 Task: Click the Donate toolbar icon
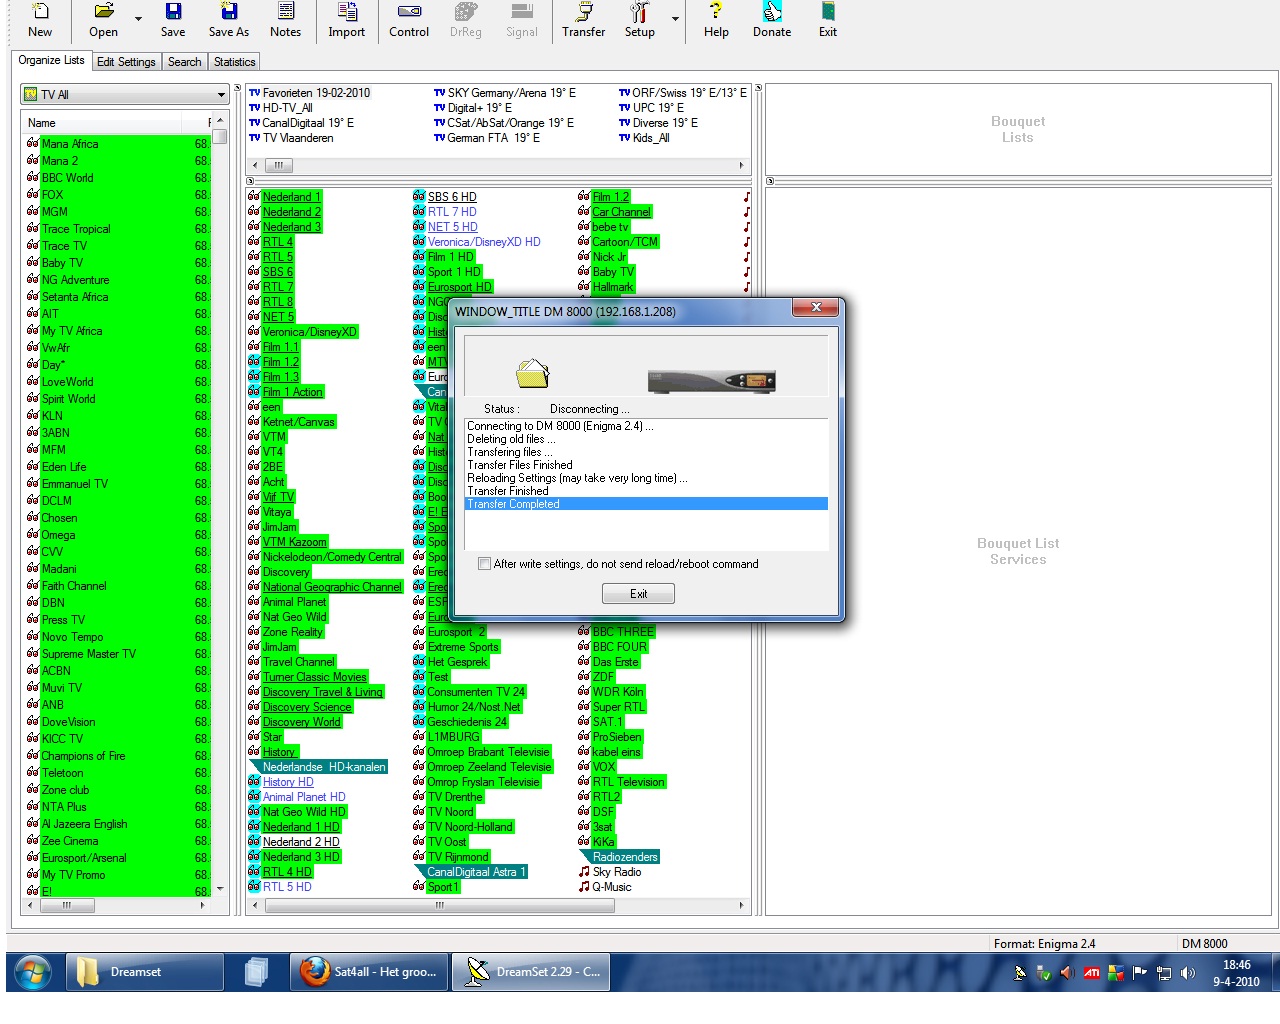[x=772, y=20]
